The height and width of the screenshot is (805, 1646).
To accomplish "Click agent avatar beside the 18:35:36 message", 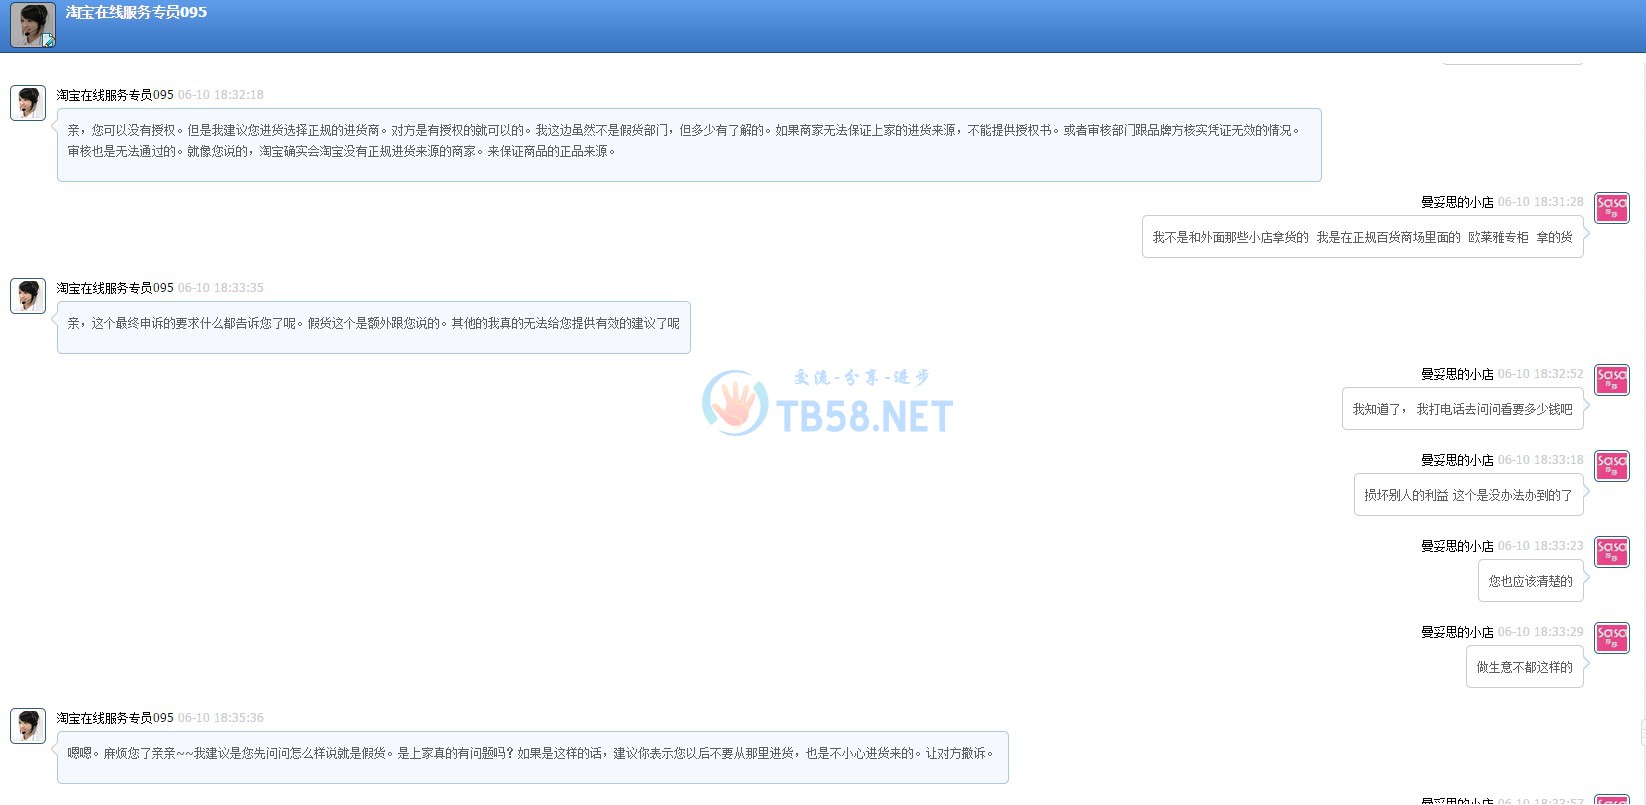I will tap(28, 726).
